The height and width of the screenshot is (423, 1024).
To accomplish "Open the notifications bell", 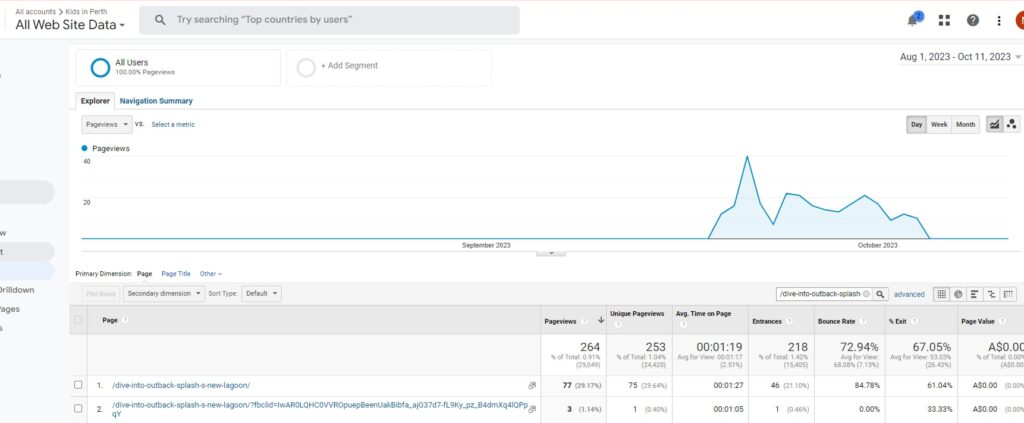I will tap(913, 20).
